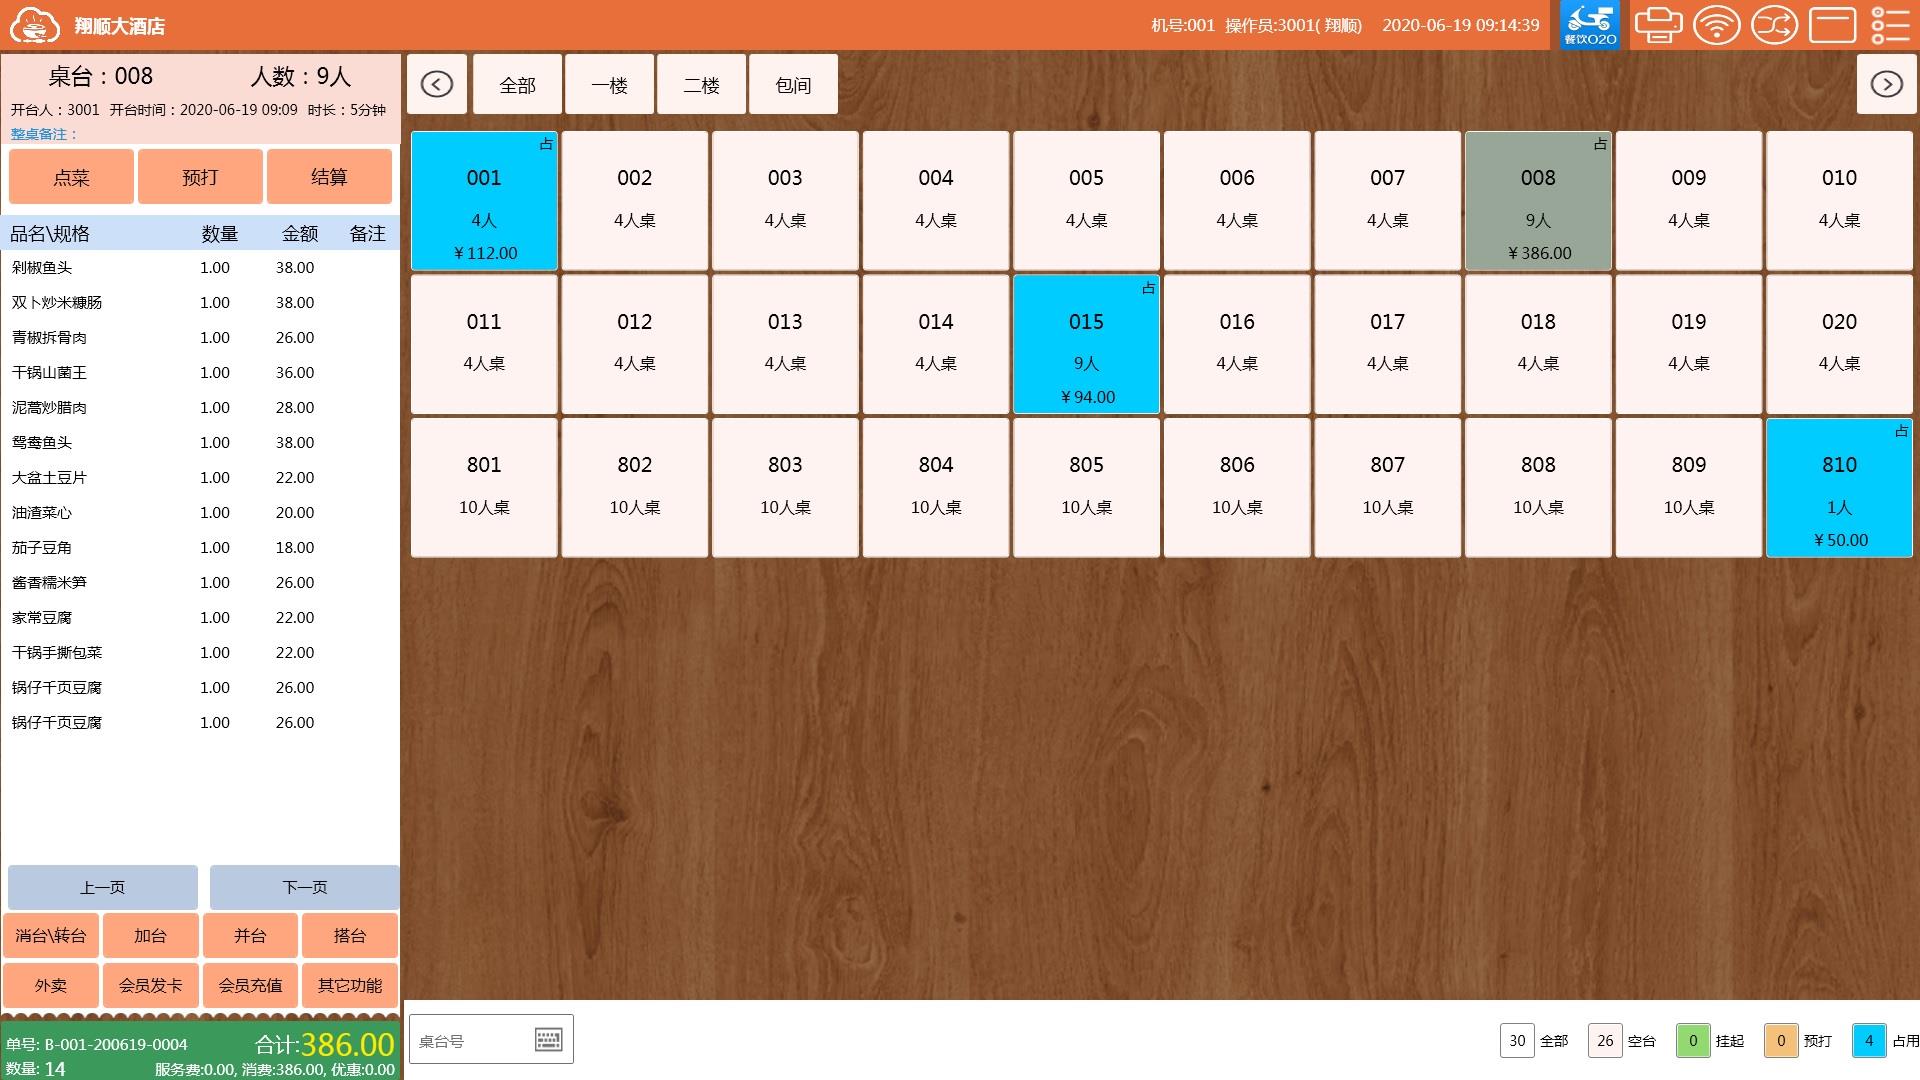This screenshot has width=1920, height=1080.
Task: Switch to the 一楼 area tab
Action: (x=609, y=84)
